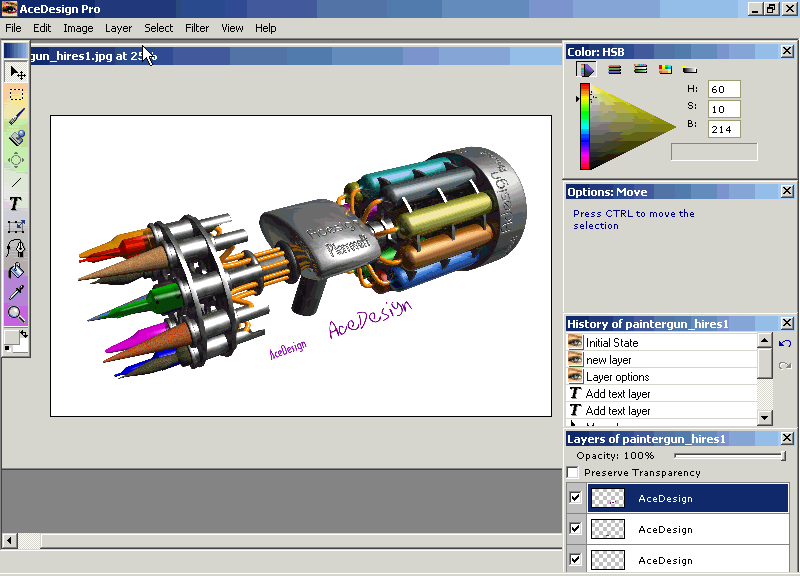This screenshot has height=576, width=800.
Task: Select the Paintbrush tool
Action: (16, 116)
